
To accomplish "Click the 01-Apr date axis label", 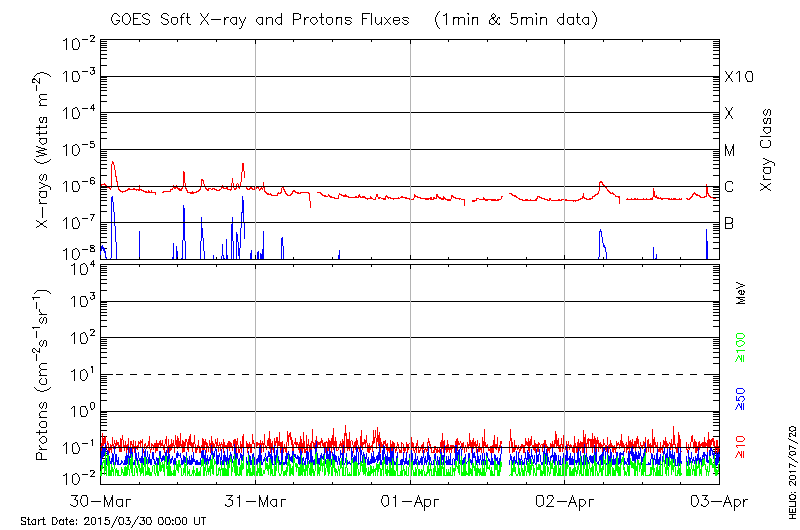I will pyautogui.click(x=411, y=500).
